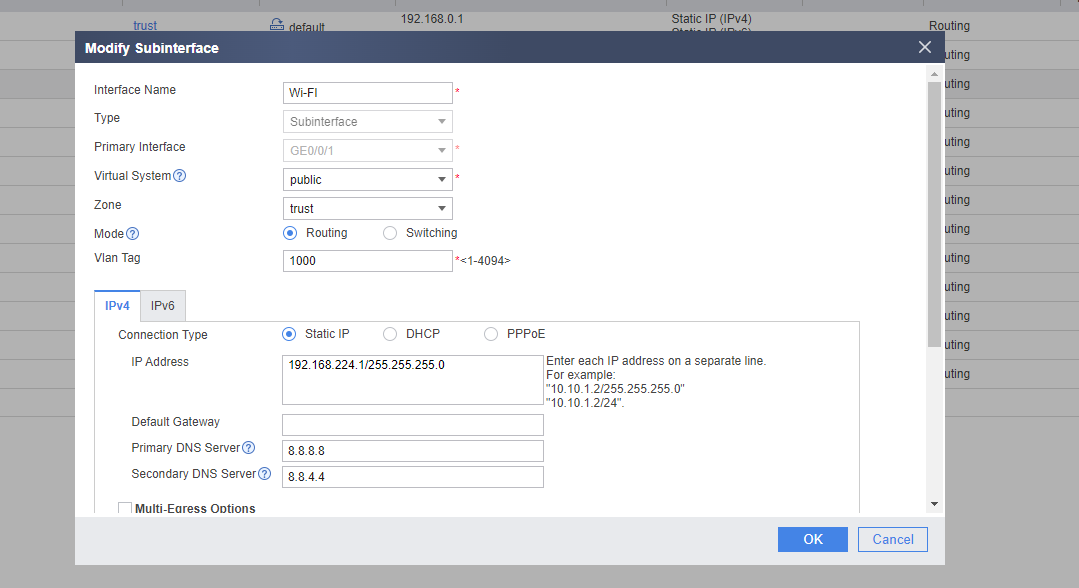Close the Modify Subinterface dialog
Viewport: 1079px width, 588px height.
(924, 47)
